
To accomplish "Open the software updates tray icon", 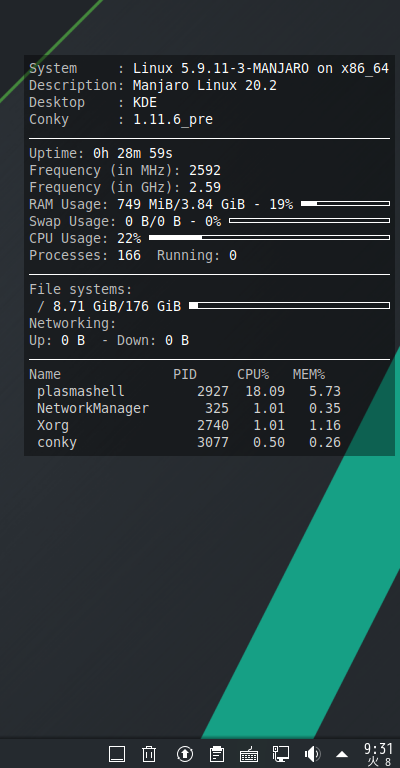I will pyautogui.click(x=185, y=754).
